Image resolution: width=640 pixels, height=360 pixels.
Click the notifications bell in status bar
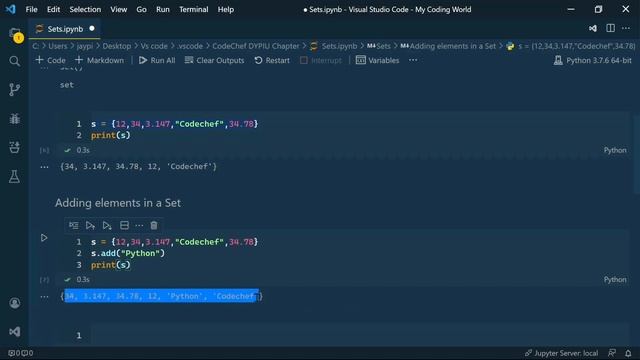pos(628,353)
